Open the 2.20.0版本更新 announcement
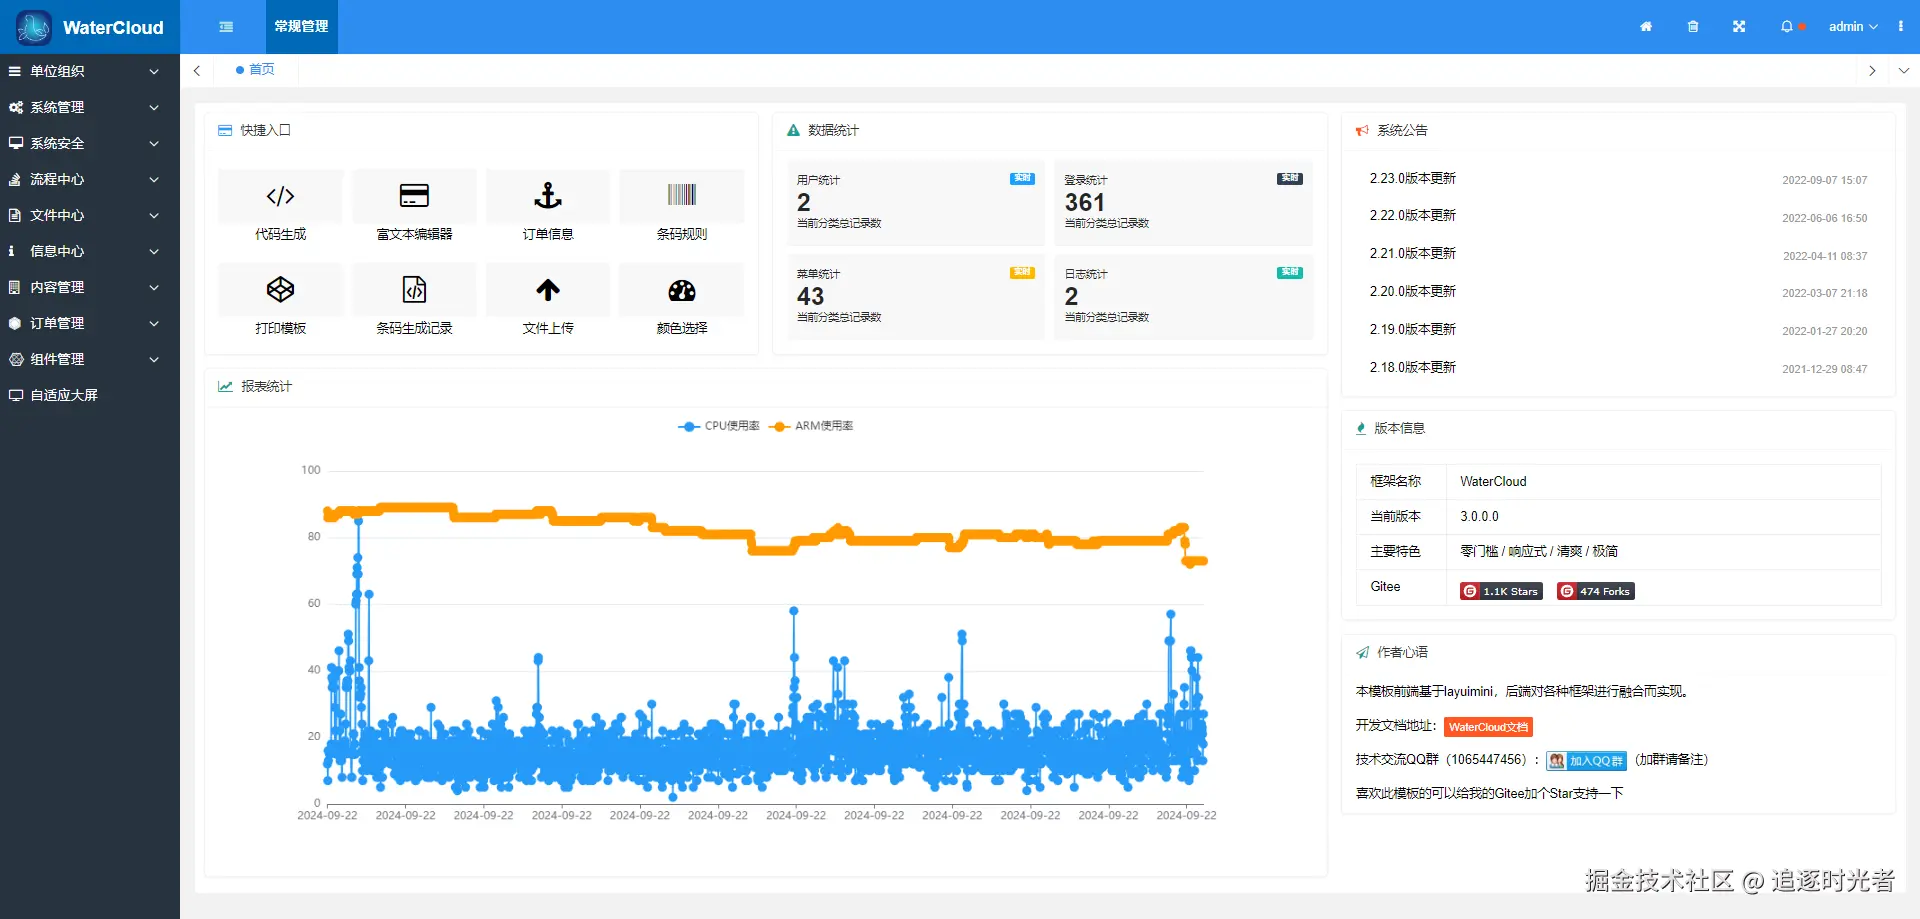 (1412, 291)
